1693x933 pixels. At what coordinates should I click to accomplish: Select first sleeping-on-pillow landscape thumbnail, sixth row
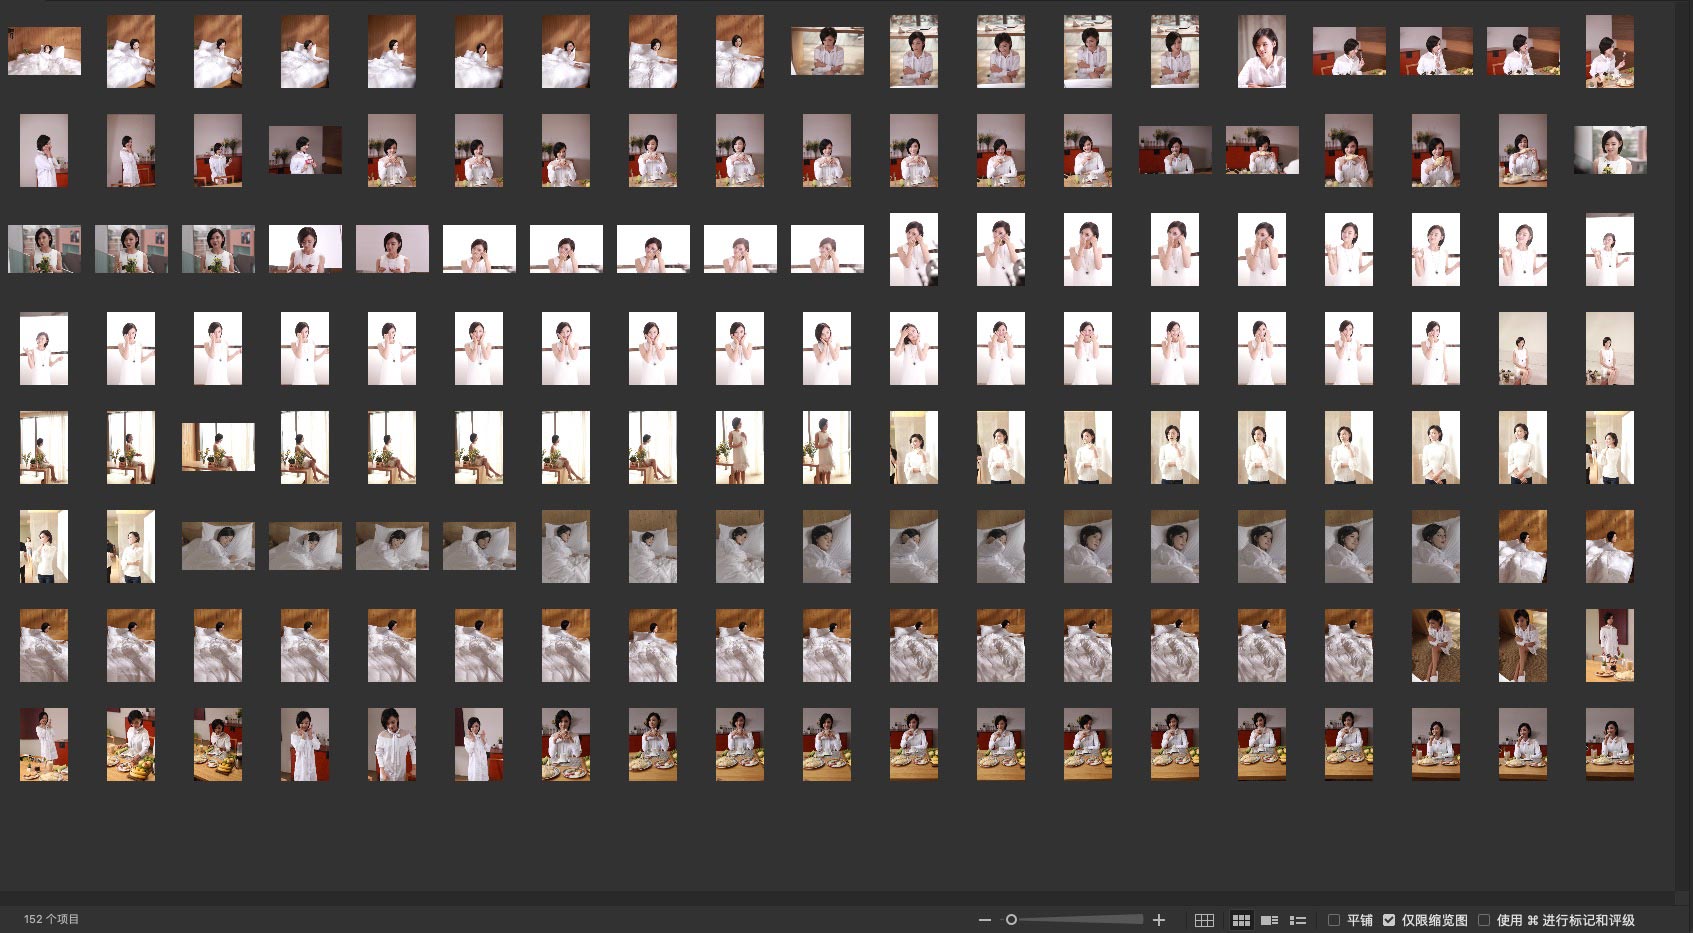pos(218,546)
